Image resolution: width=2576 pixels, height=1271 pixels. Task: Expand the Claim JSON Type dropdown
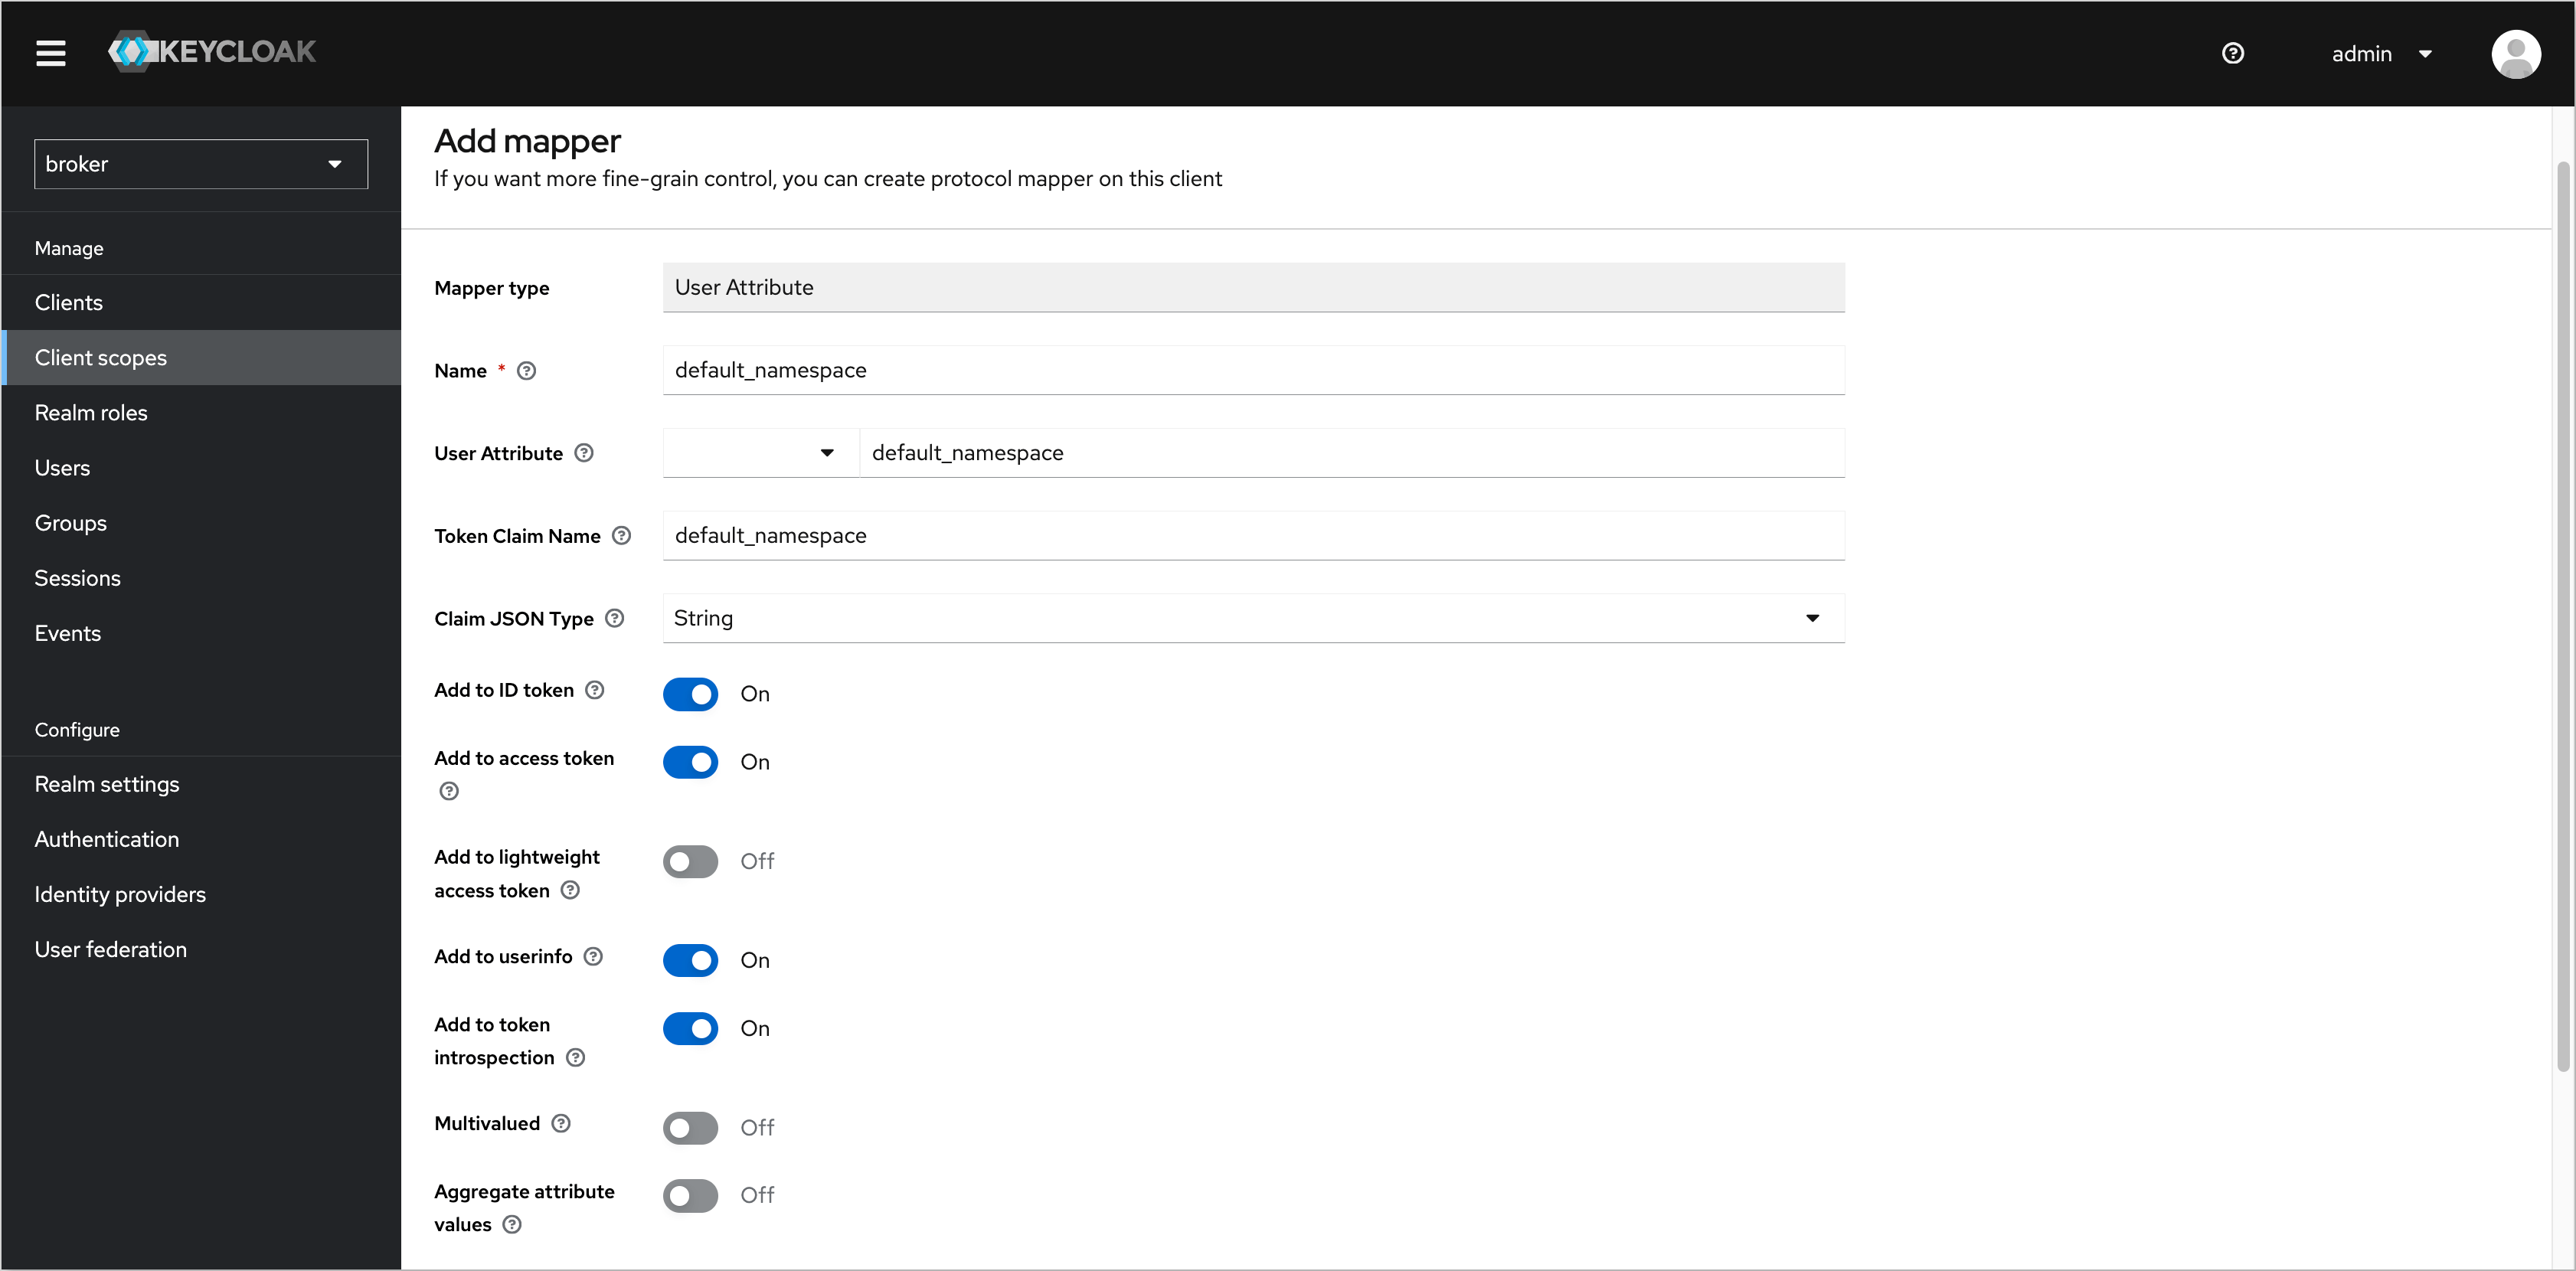click(x=1810, y=617)
